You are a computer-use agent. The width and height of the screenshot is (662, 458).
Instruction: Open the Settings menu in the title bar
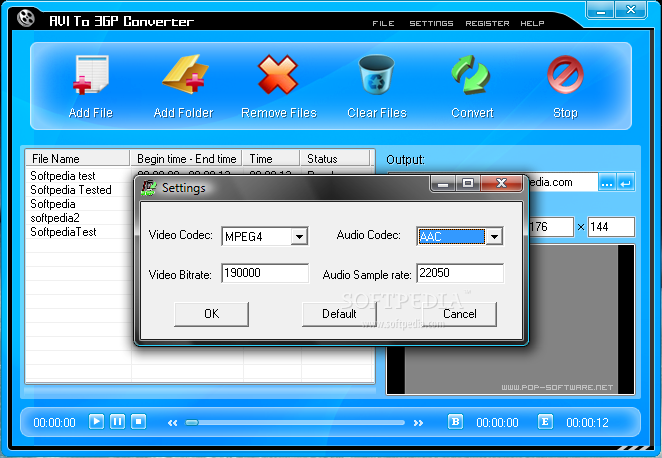431,23
